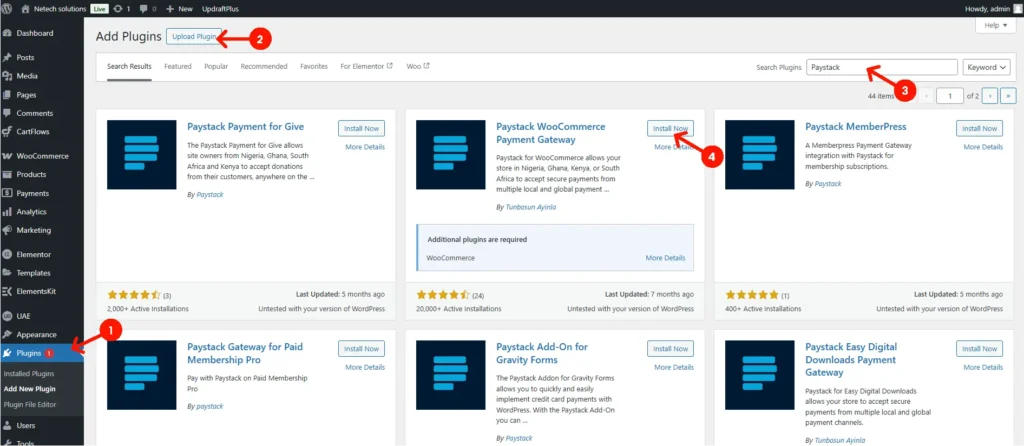Open the For Elementor tab
Viewport: 1024px width, 446px height.
366,67
